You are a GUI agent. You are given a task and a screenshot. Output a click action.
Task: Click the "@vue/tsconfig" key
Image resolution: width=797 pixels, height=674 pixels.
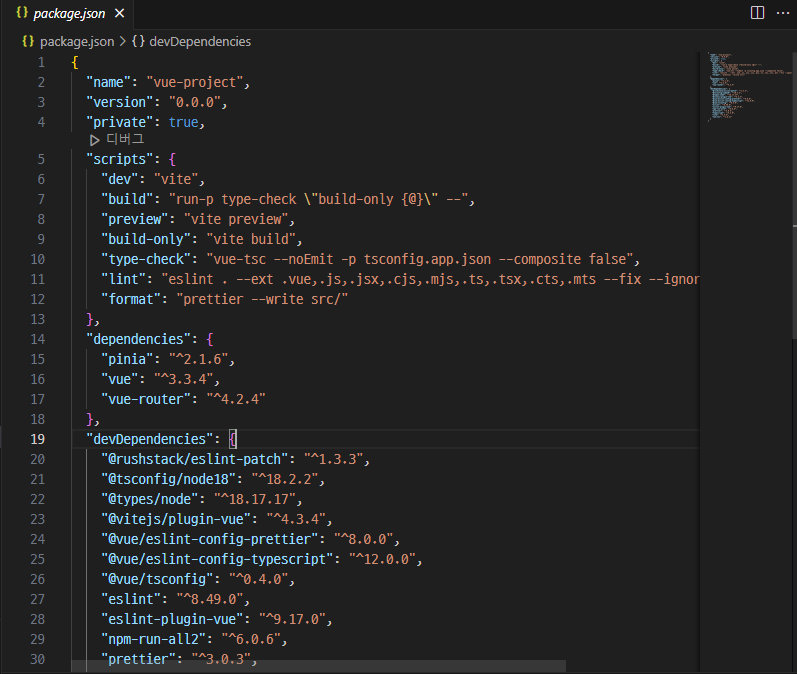pos(158,579)
